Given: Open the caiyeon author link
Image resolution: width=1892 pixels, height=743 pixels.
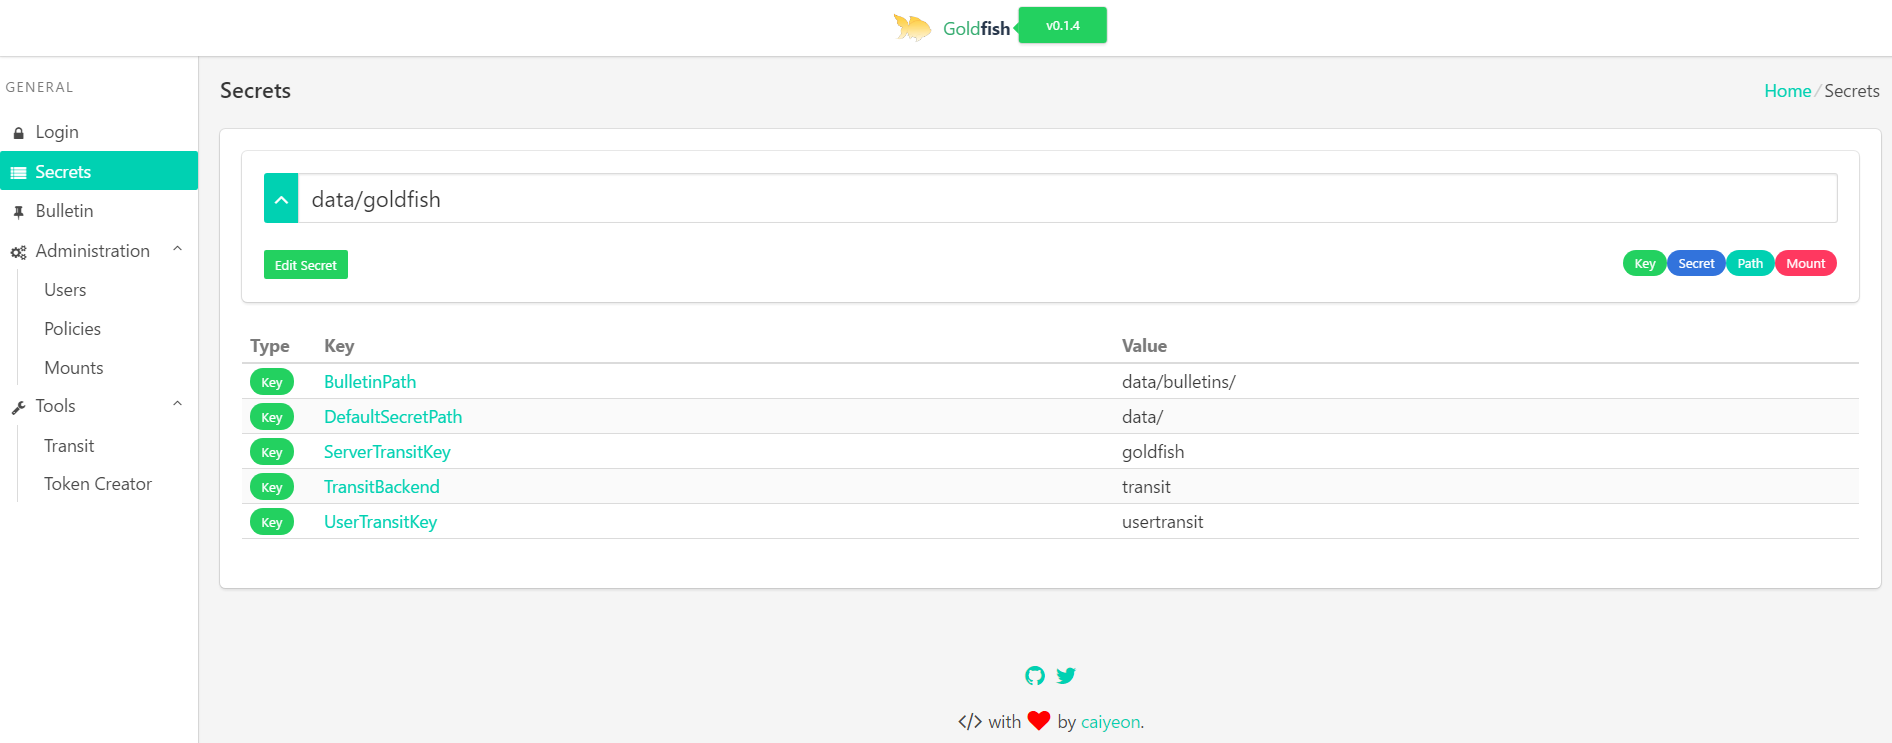Looking at the screenshot, I should pyautogui.click(x=1110, y=722).
